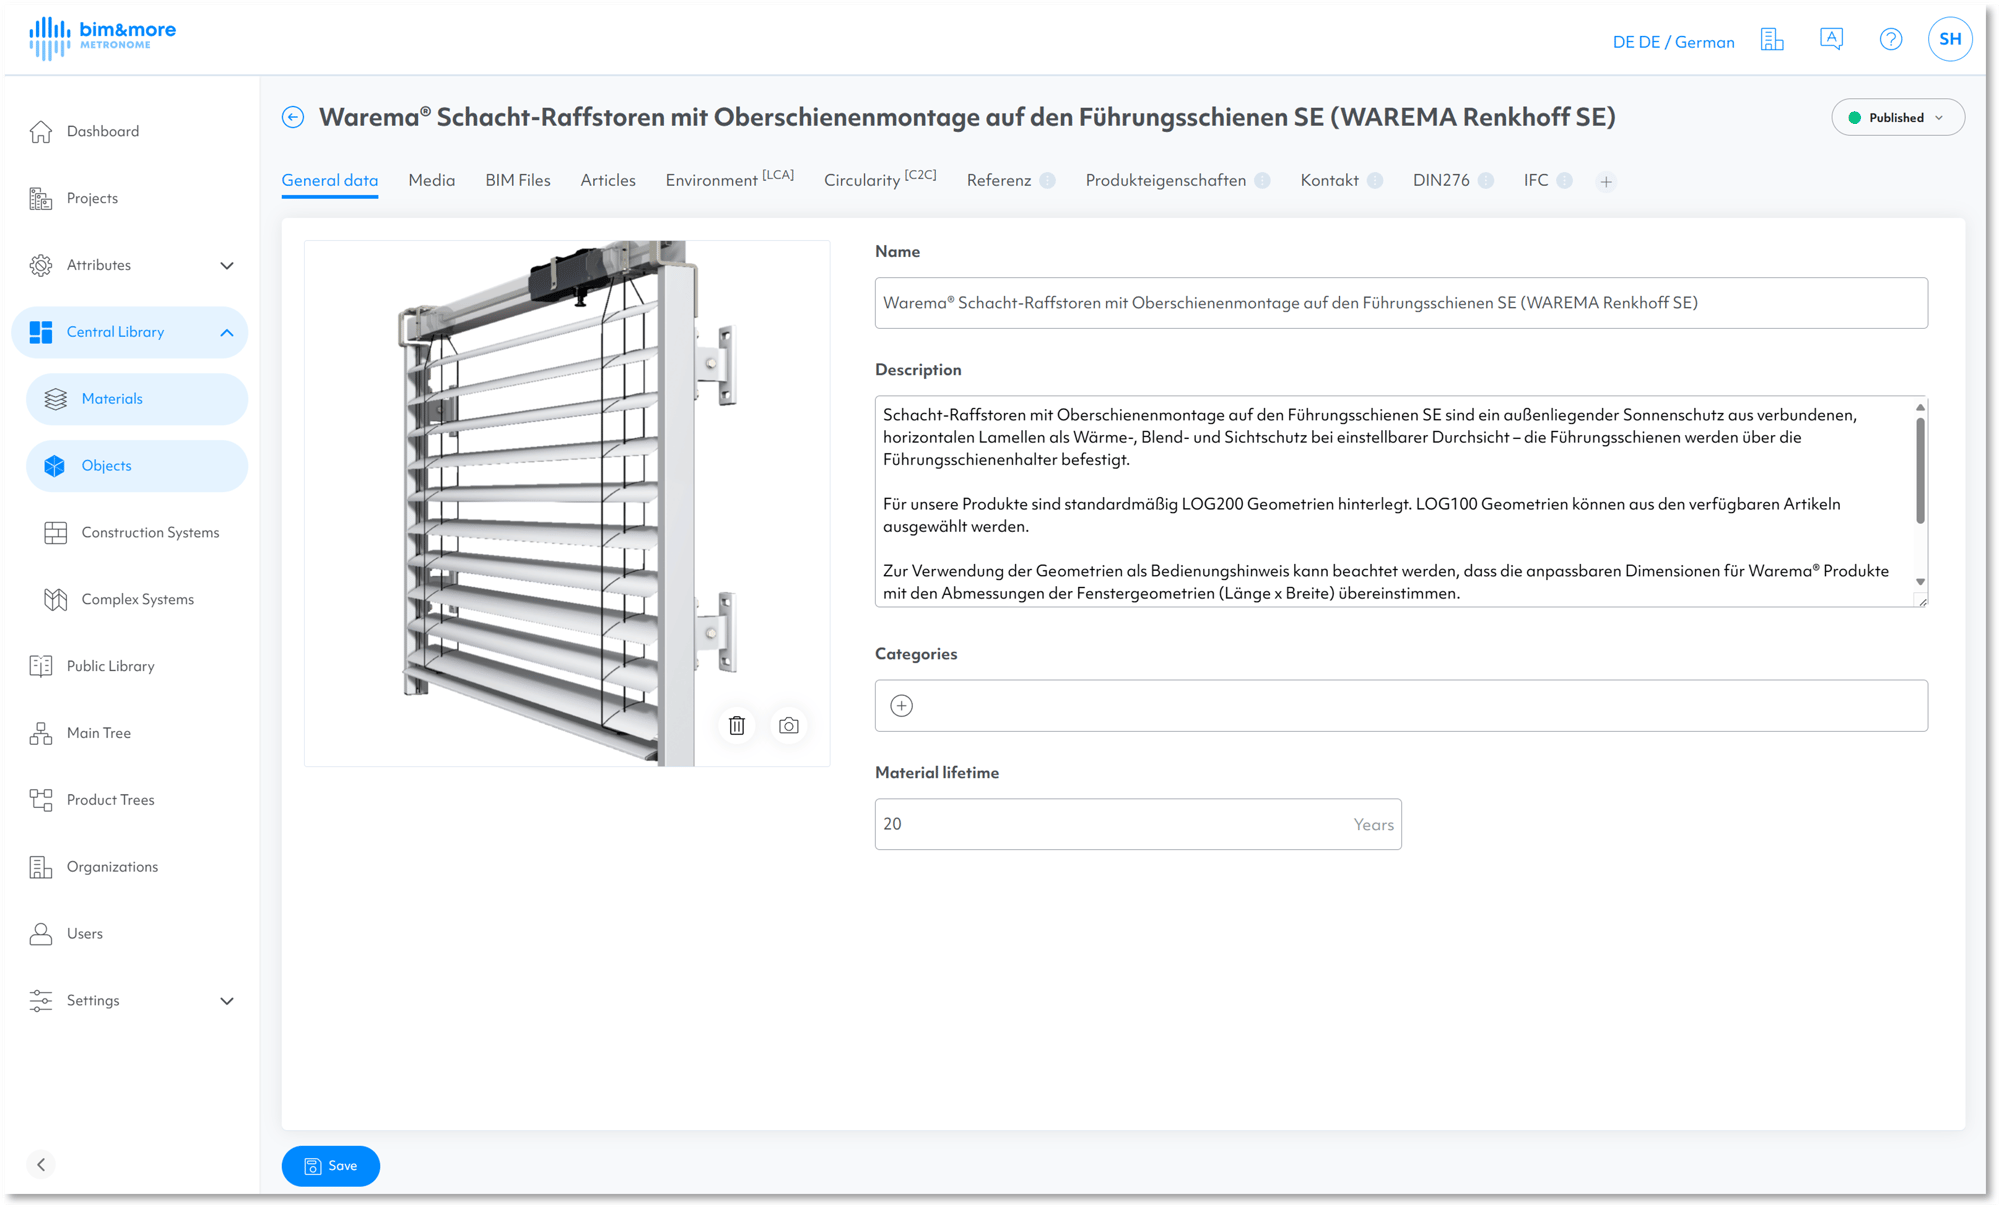Delete image with trash icon
This screenshot has height=1208, width=2000.
[x=737, y=726]
